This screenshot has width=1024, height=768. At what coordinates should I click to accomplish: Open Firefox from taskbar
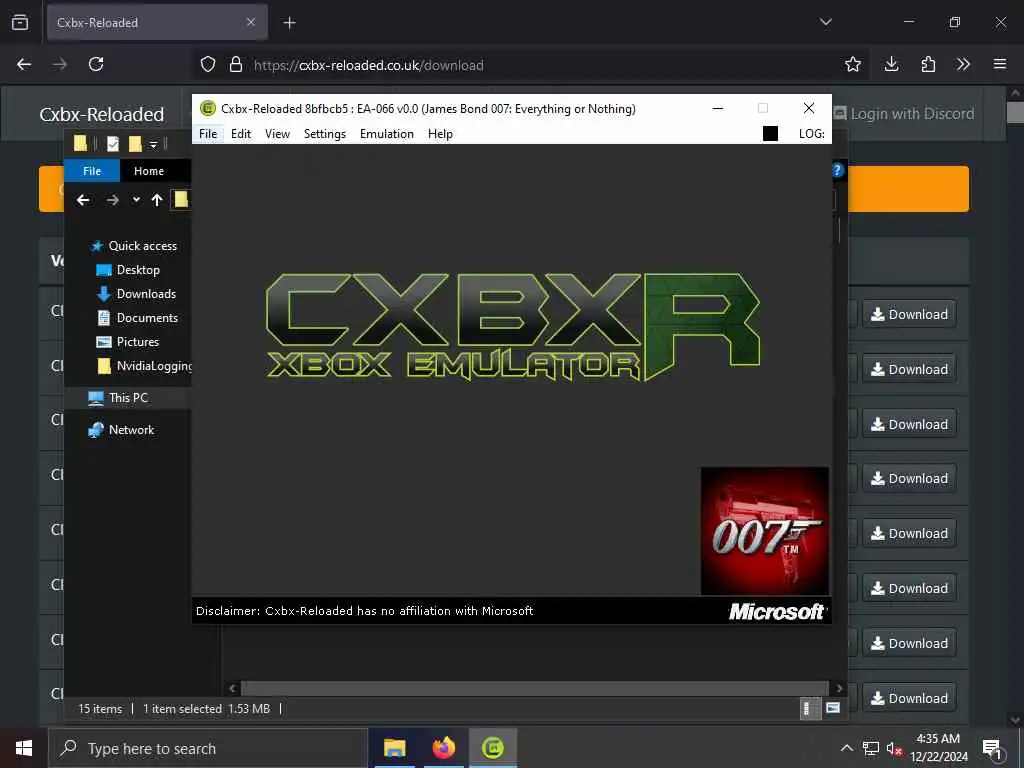(x=443, y=748)
